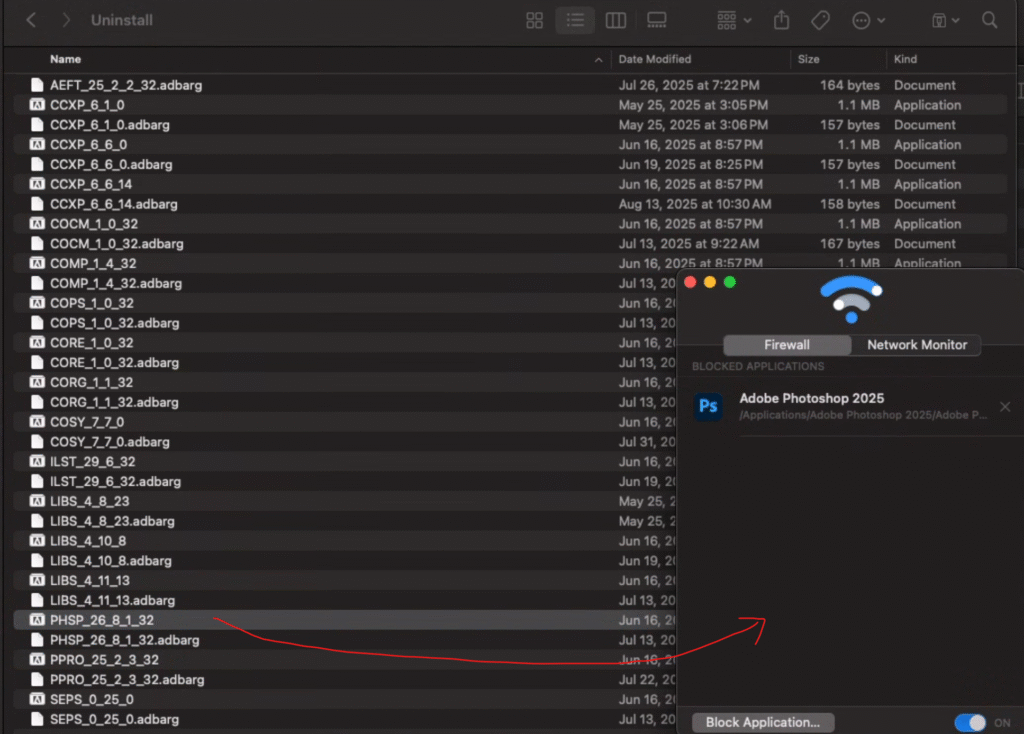
Task: Open the Share icon in the toolbar
Action: tap(781, 20)
